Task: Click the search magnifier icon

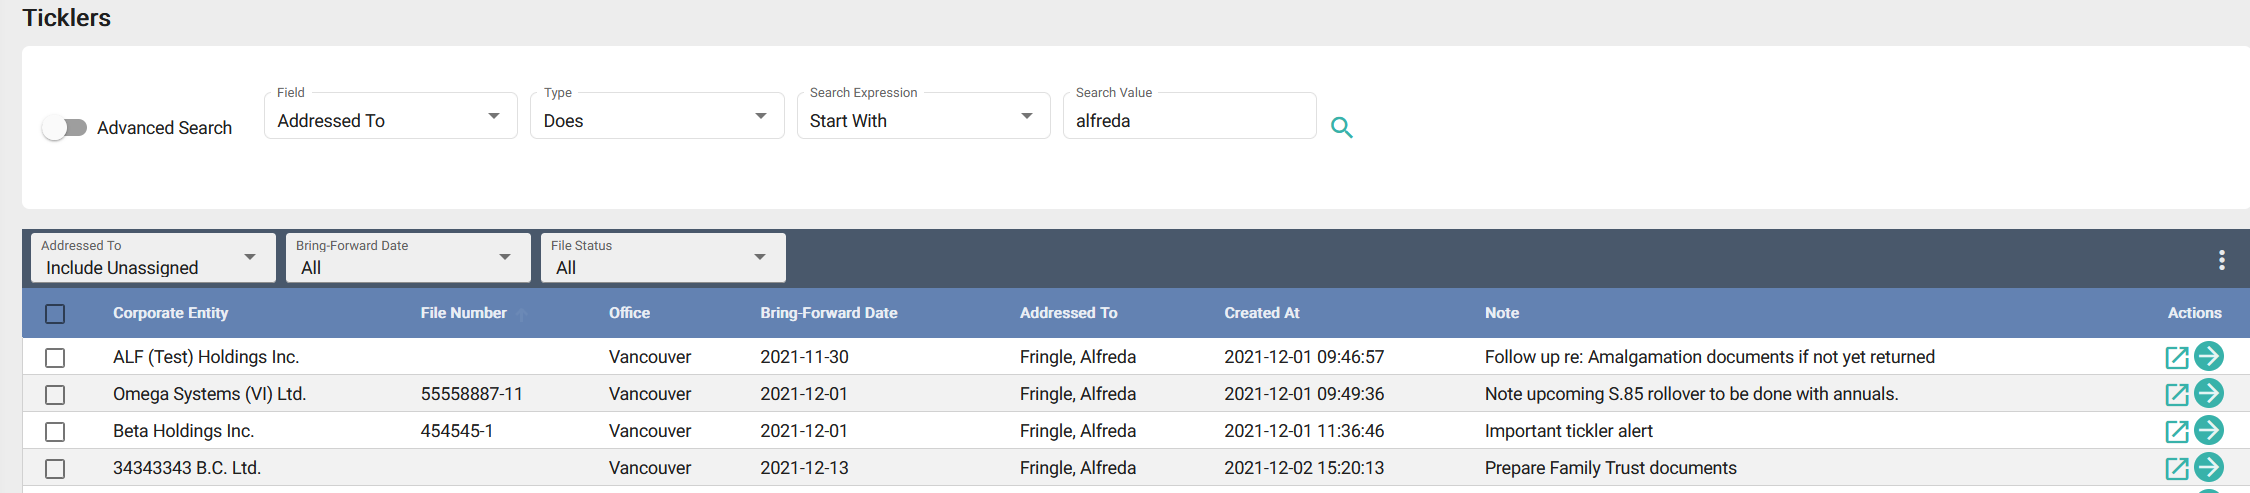Action: 1341,128
